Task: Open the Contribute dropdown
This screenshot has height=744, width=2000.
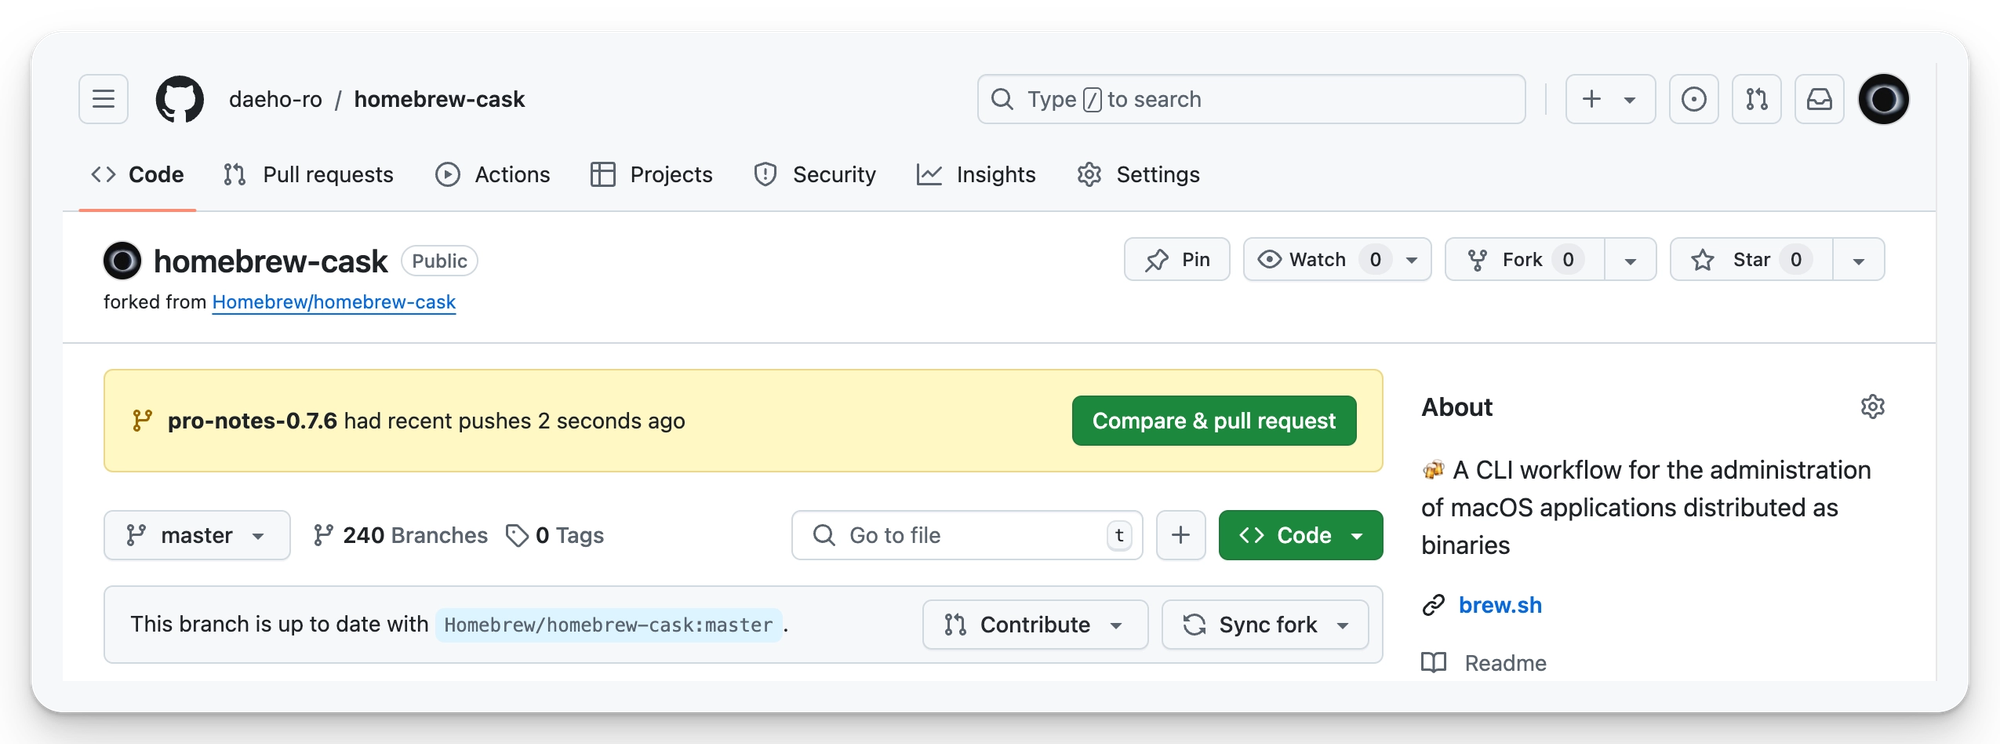Action: (x=1035, y=625)
